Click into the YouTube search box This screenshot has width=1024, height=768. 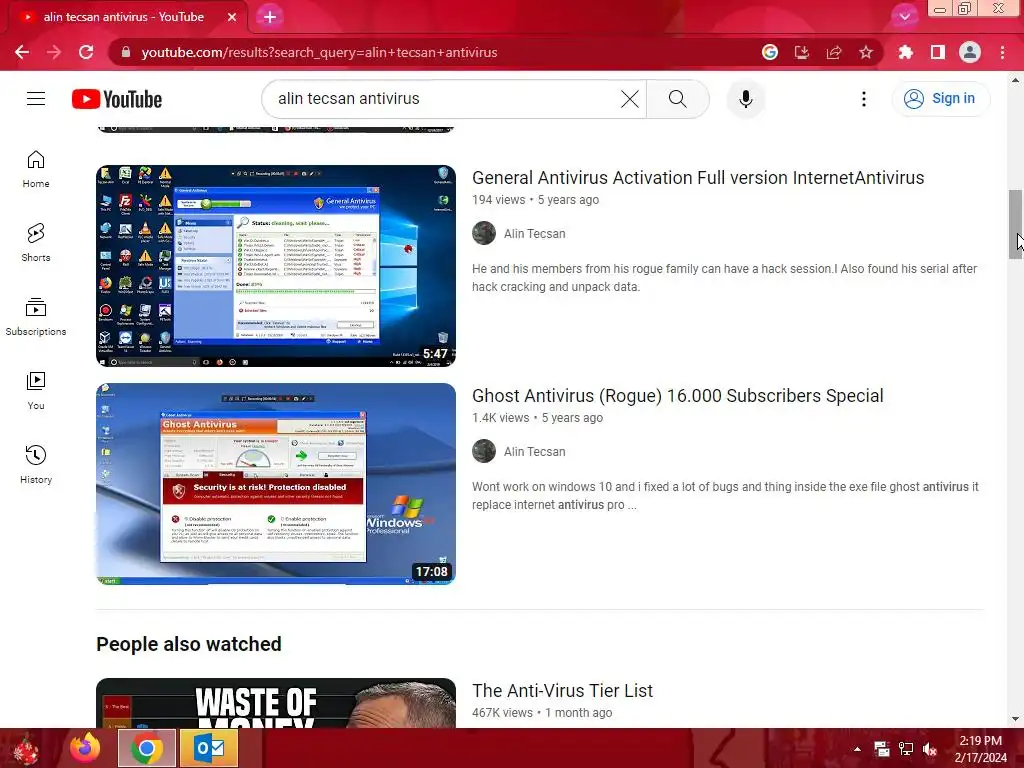pyautogui.click(x=444, y=99)
